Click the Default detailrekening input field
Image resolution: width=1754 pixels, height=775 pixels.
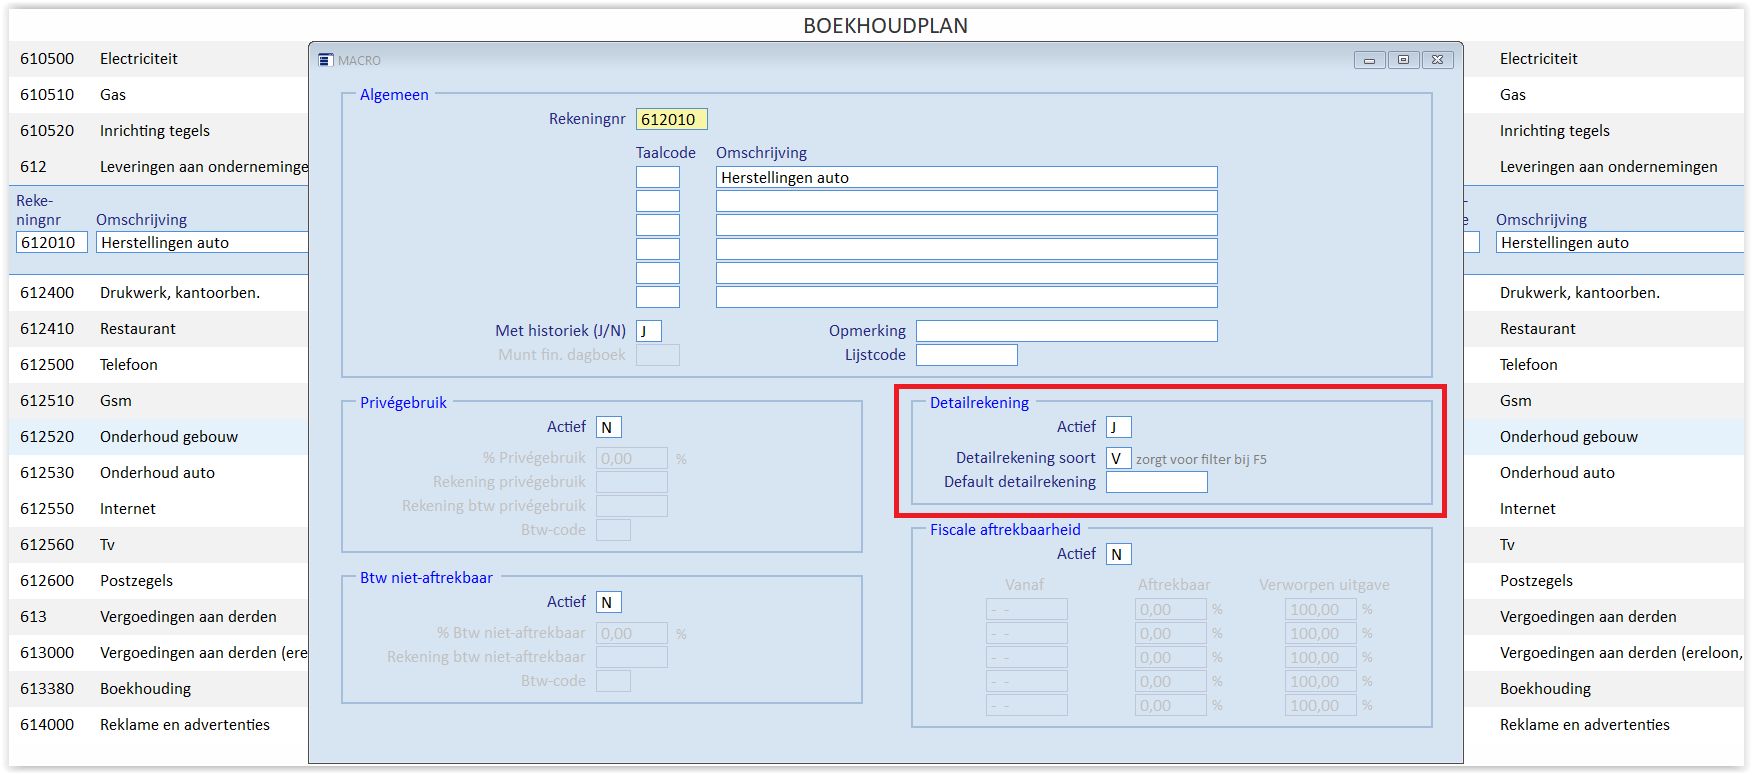point(1156,482)
